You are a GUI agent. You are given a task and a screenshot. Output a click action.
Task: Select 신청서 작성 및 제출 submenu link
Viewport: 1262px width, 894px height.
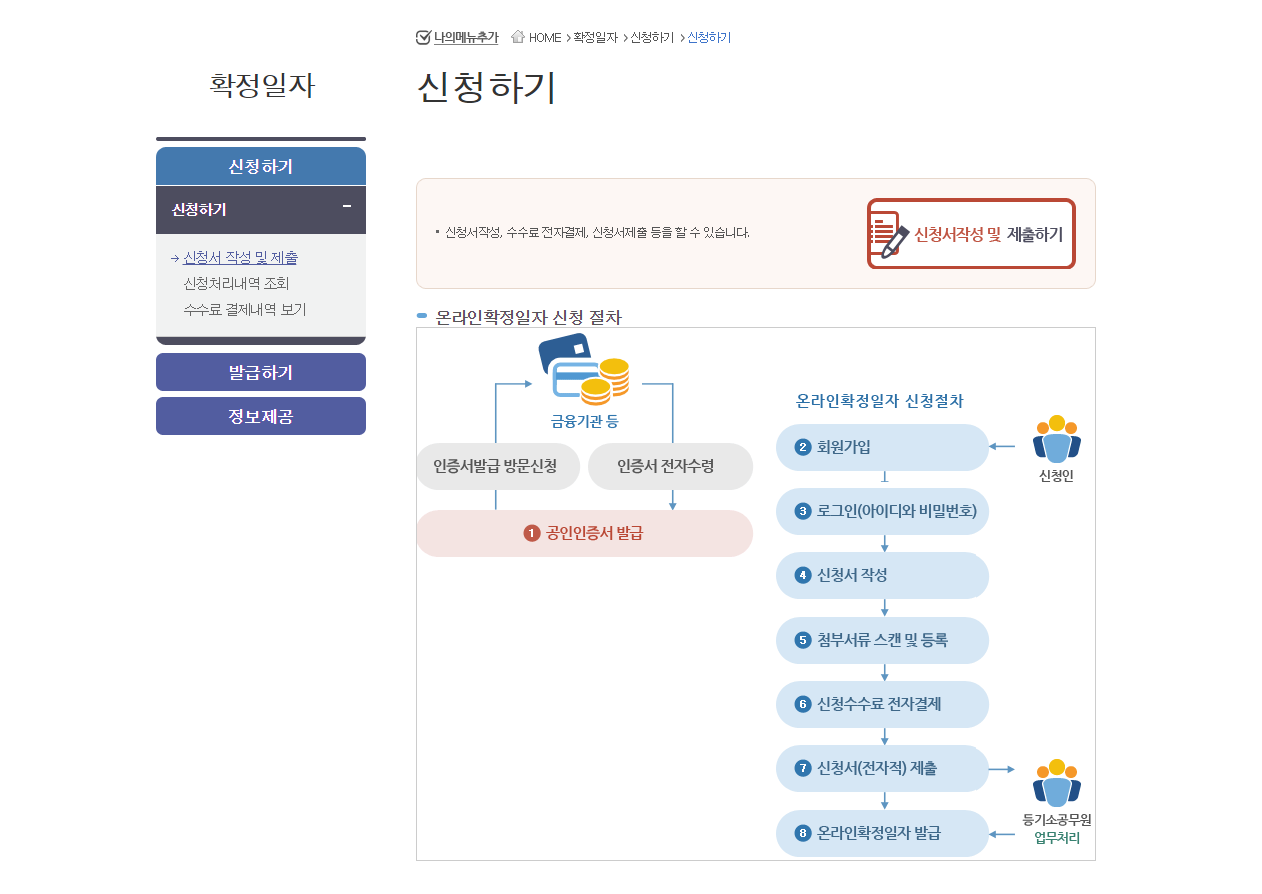(241, 258)
